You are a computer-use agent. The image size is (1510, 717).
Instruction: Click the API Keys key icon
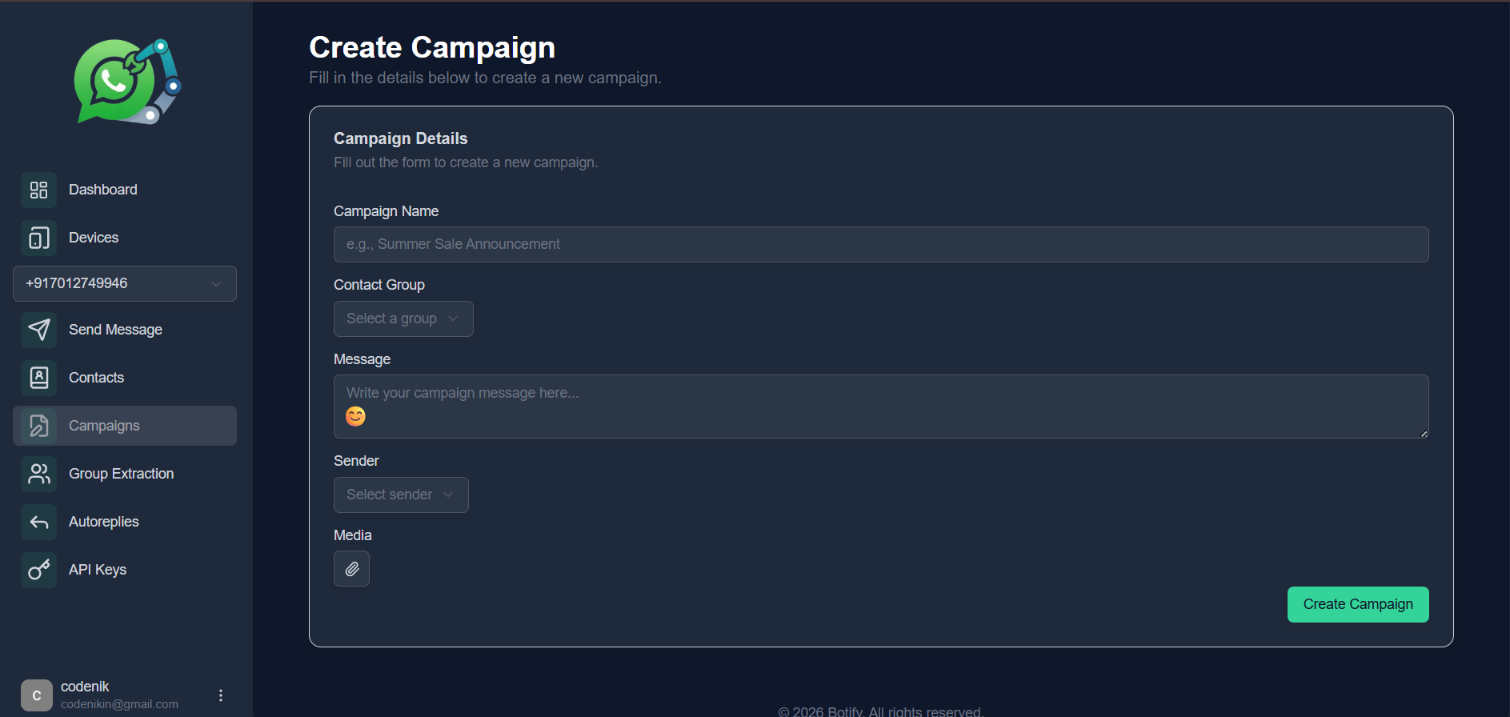coord(39,570)
